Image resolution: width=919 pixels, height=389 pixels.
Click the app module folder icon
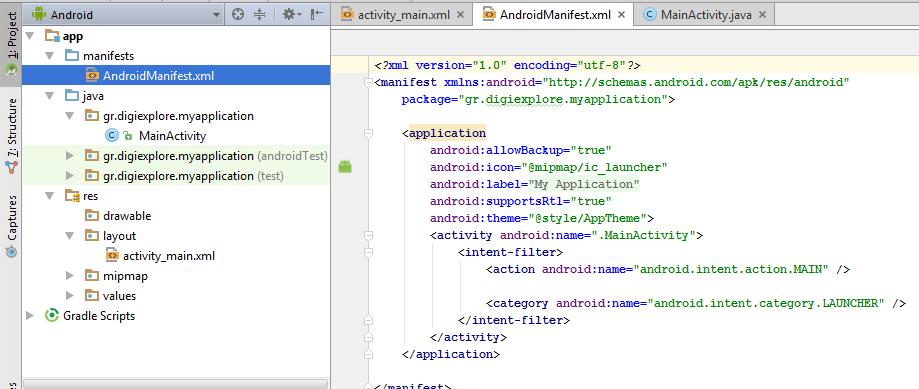click(x=52, y=36)
